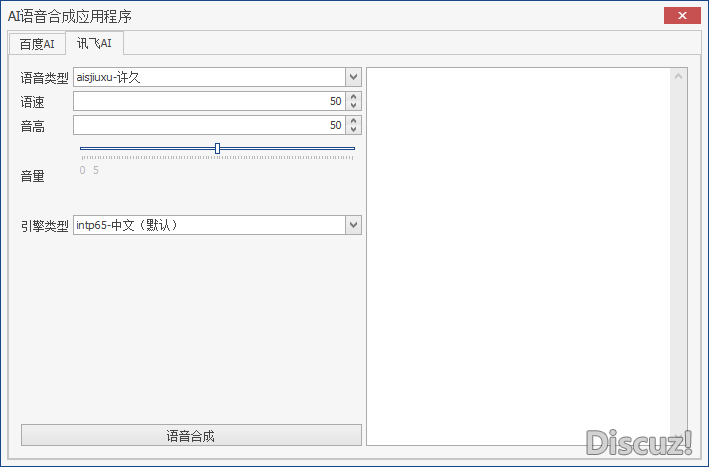Click the text area scrollbar up arrow
Viewport: 709px width, 467px height.
point(678,76)
